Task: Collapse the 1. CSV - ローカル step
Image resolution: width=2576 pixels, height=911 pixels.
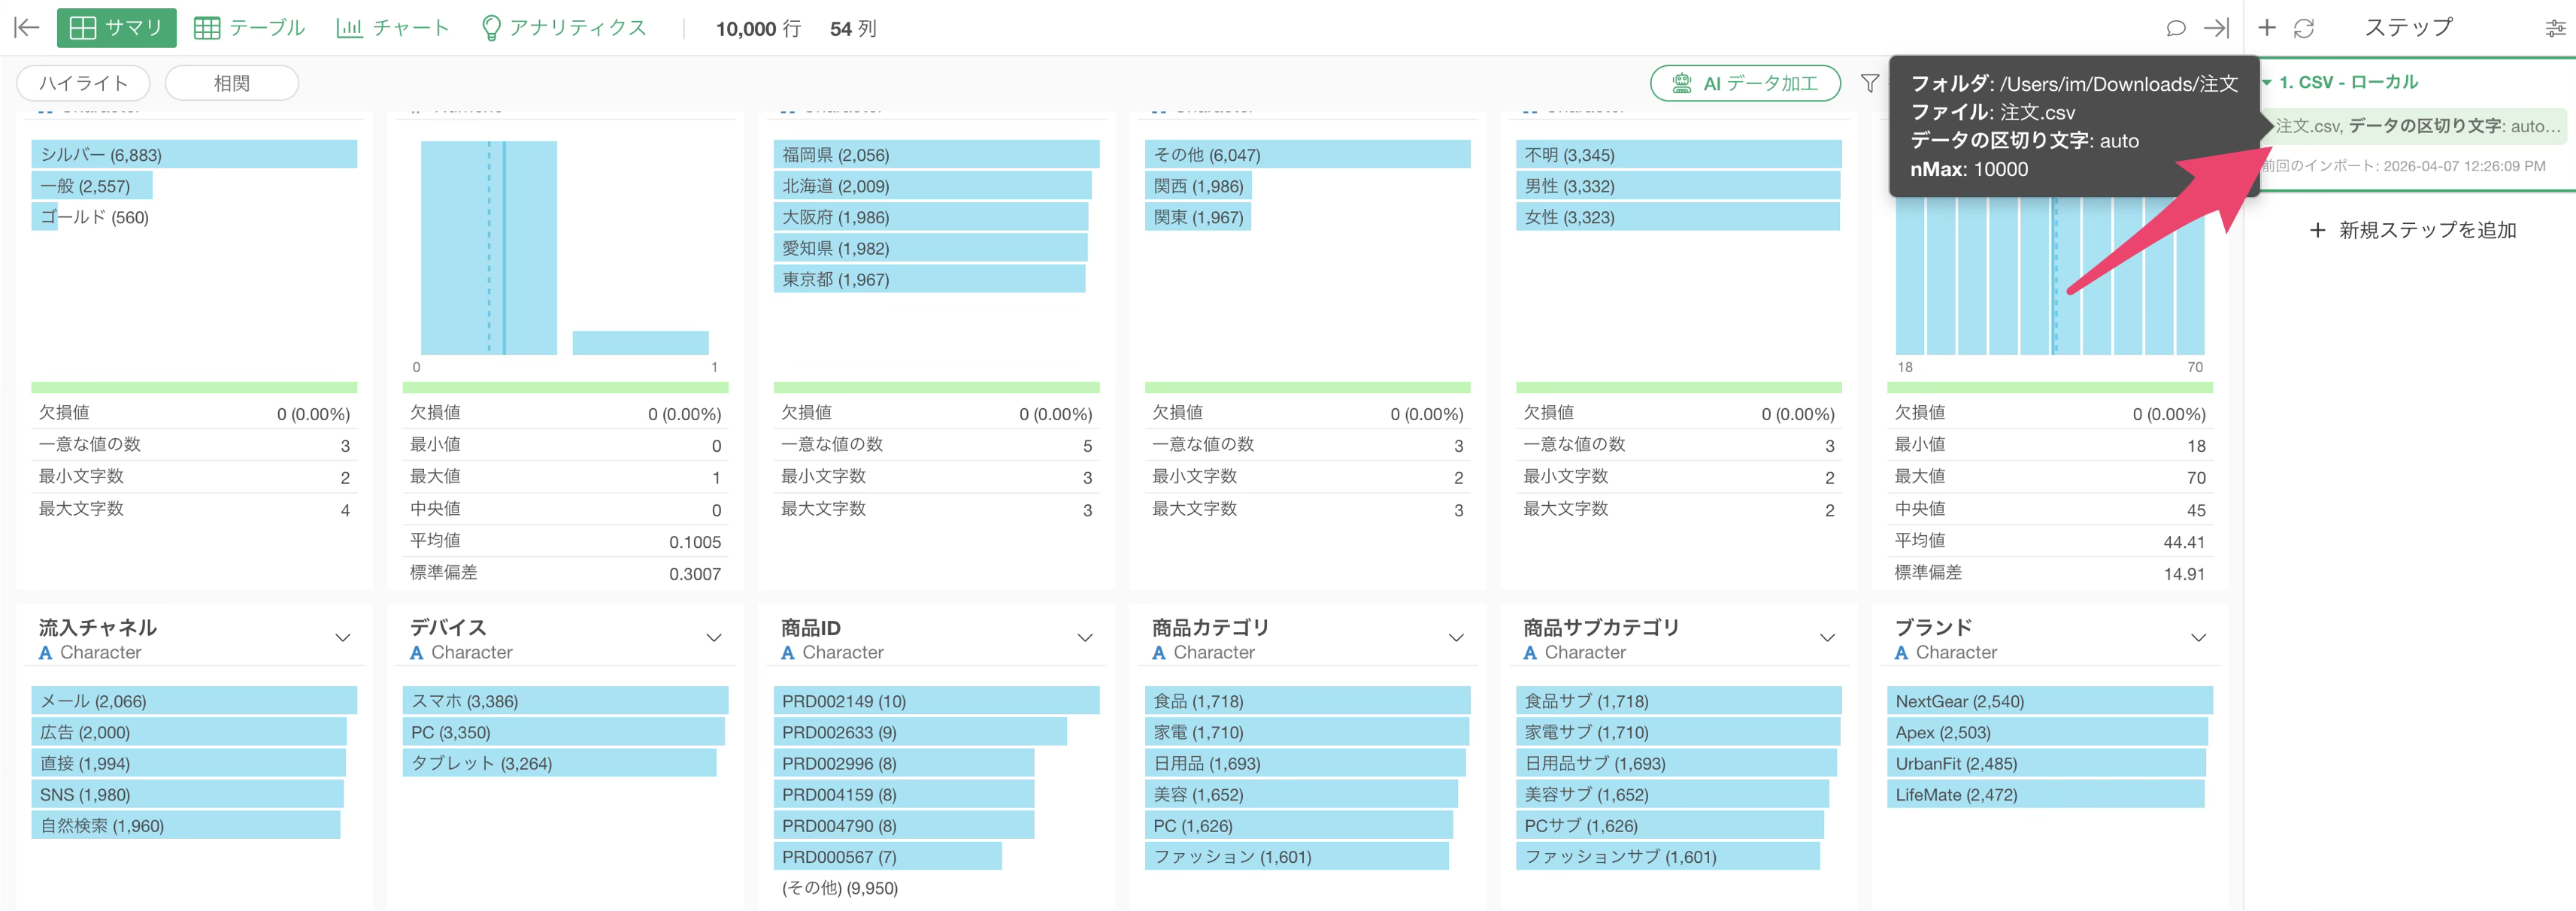Action: (x=2267, y=82)
